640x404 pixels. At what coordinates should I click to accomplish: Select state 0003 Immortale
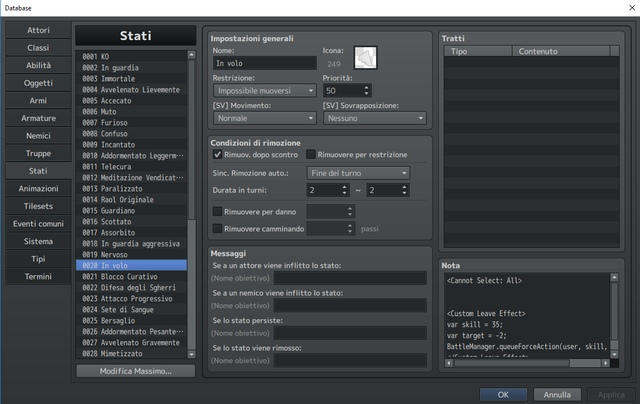131,78
